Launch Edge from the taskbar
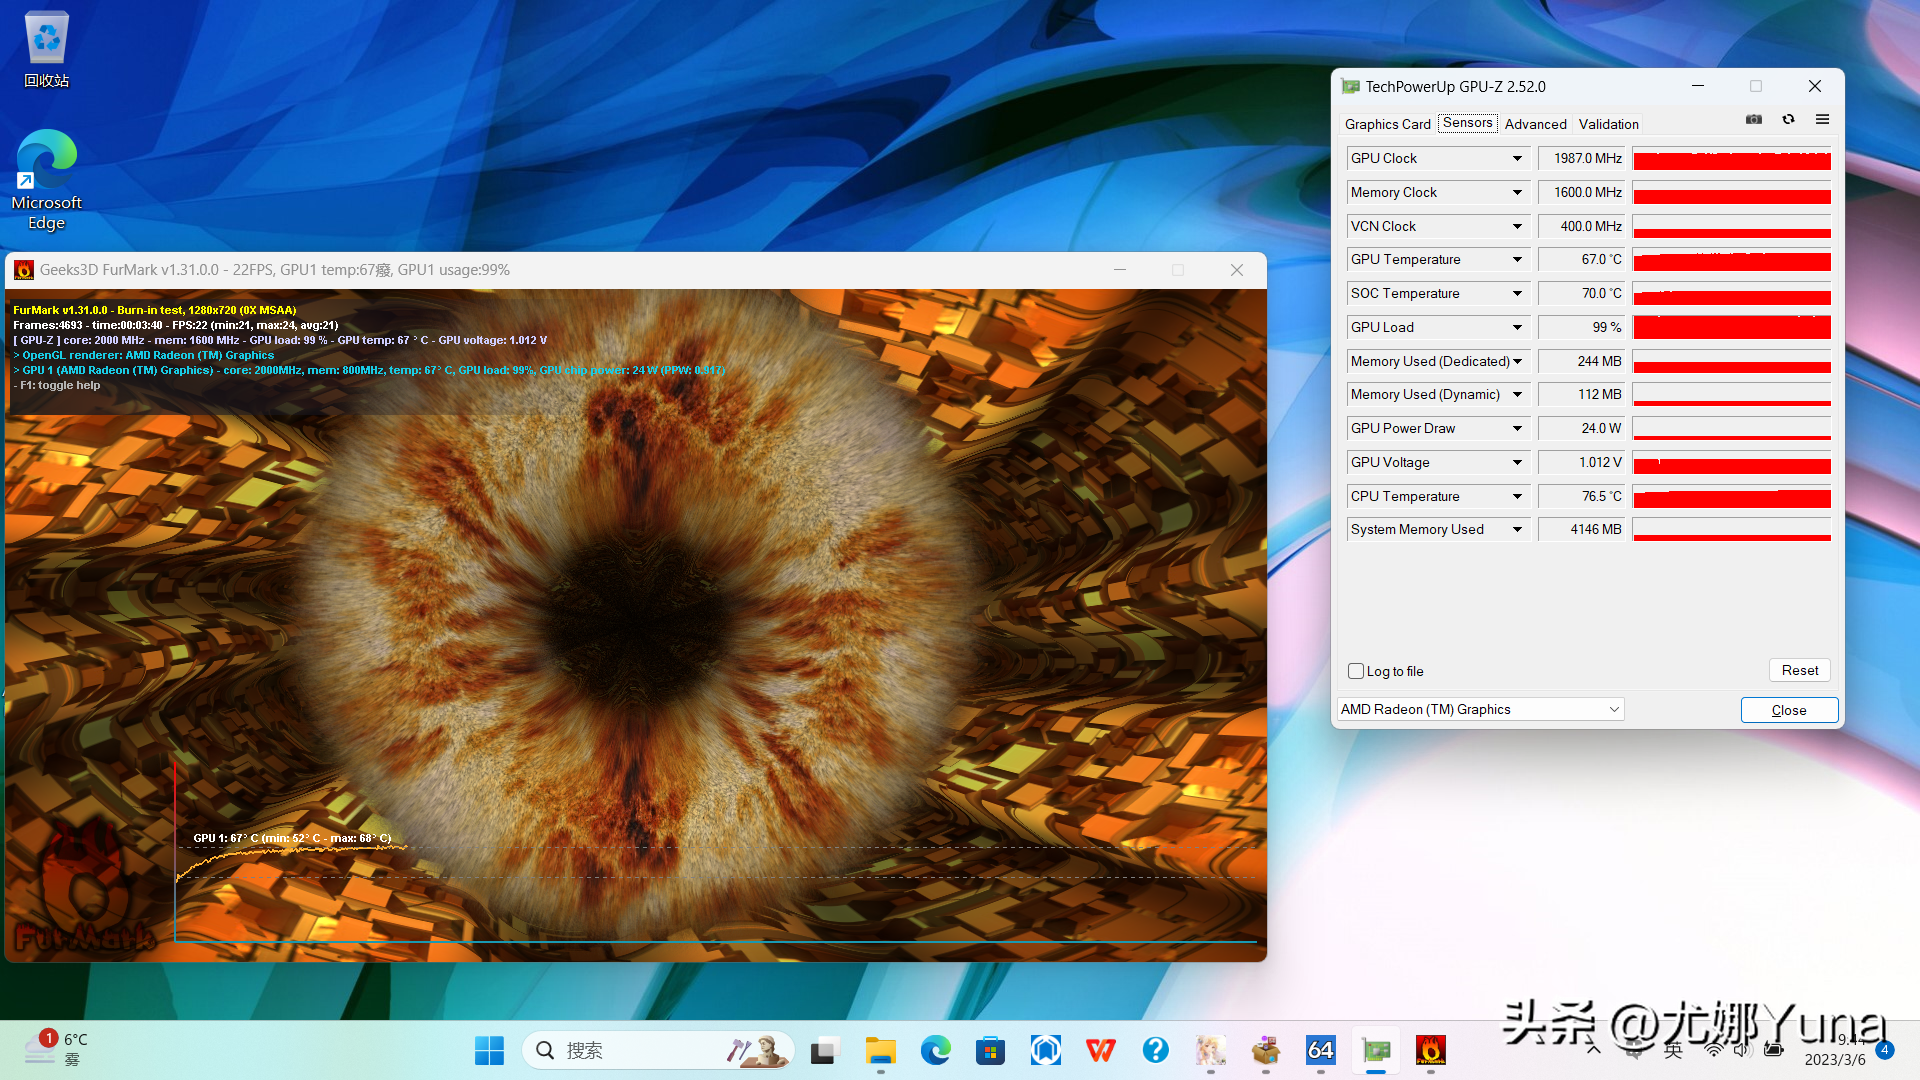 pyautogui.click(x=936, y=1050)
